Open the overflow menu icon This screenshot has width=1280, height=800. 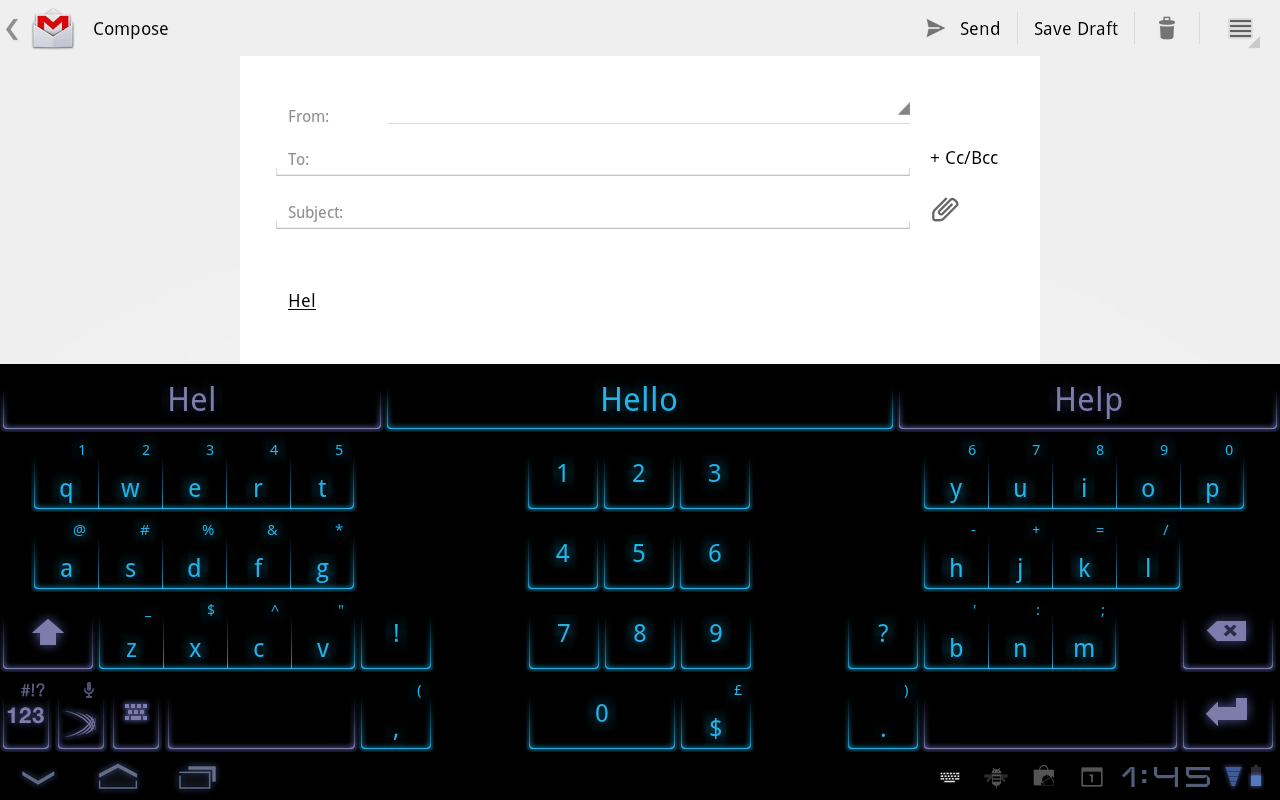(x=1241, y=29)
